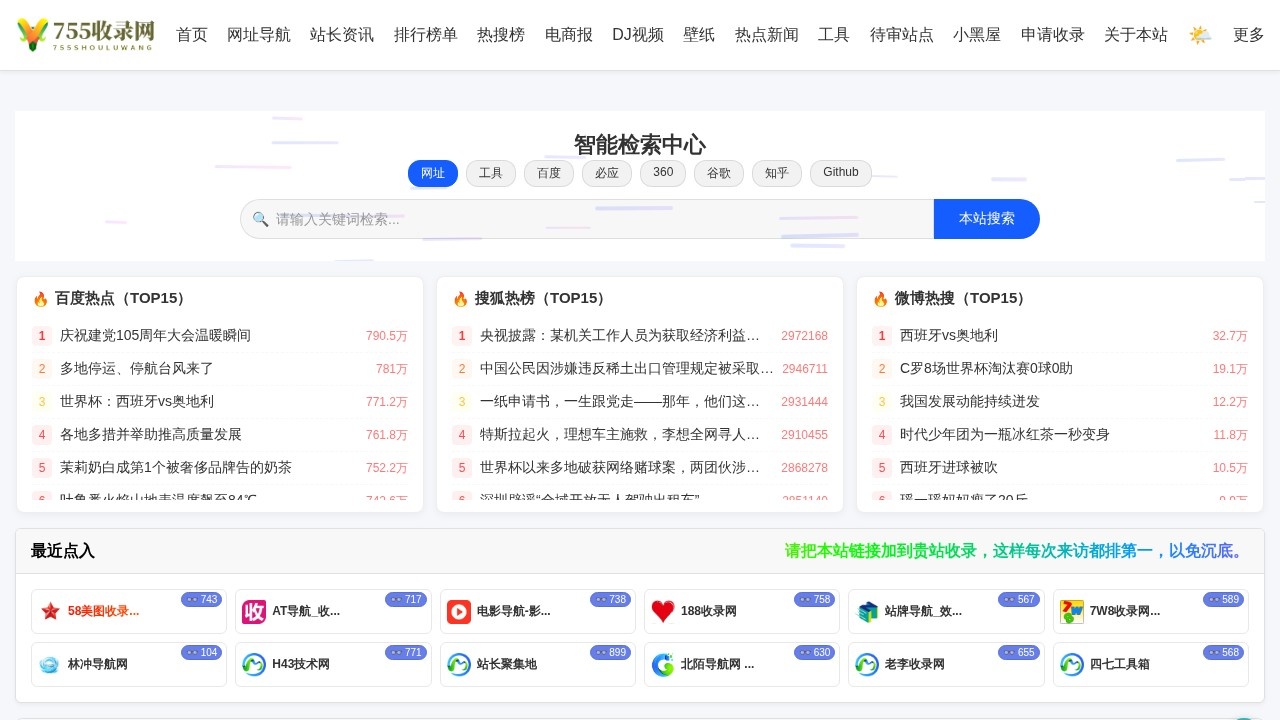Select the 网址 search category
The width and height of the screenshot is (1280, 720).
tap(433, 173)
